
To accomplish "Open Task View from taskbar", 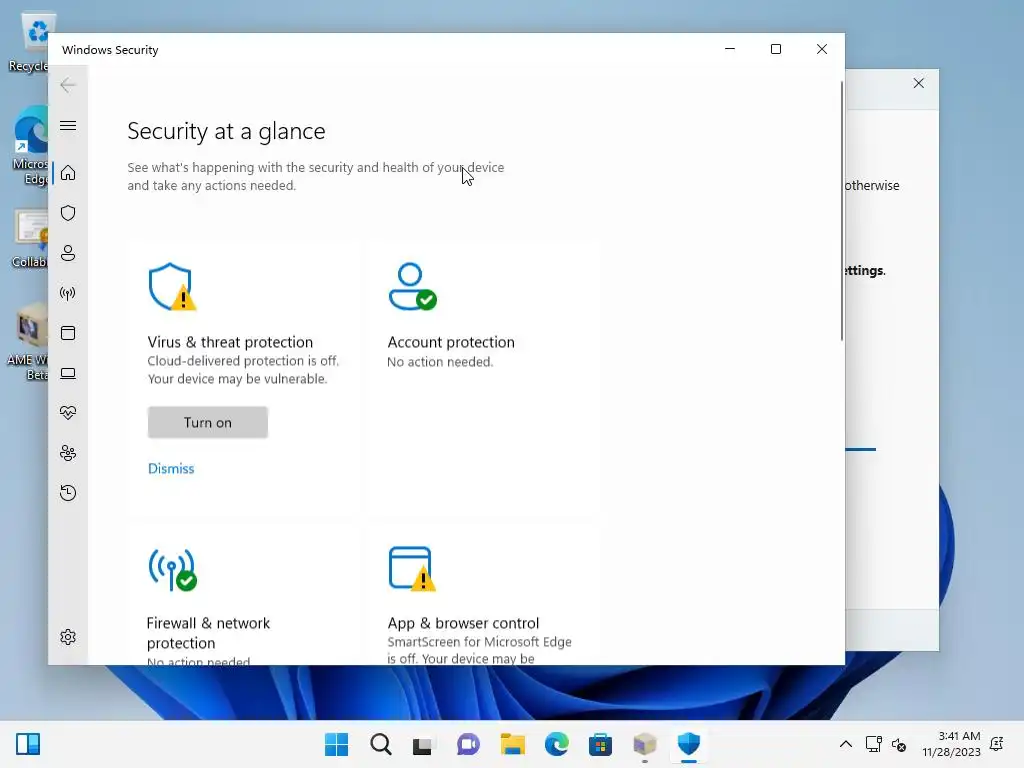I will coord(424,744).
